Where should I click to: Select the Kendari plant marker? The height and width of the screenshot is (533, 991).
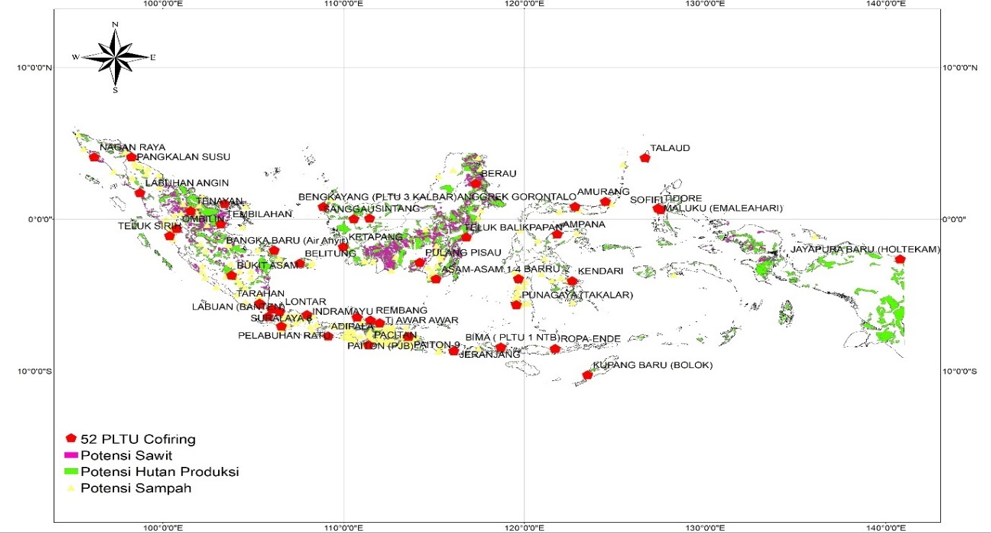tap(572, 281)
